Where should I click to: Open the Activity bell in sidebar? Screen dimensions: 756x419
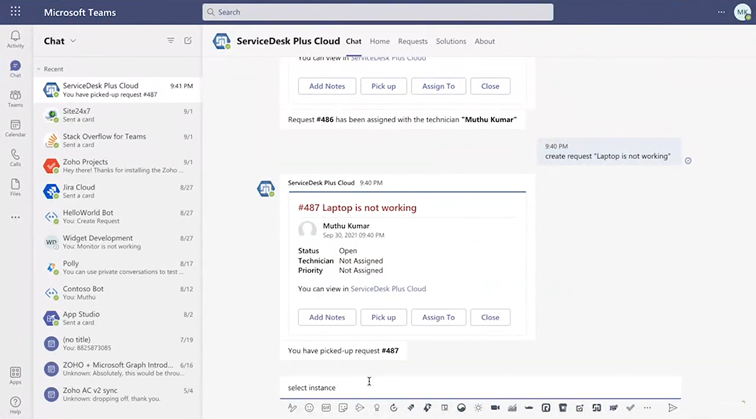[x=15, y=39]
